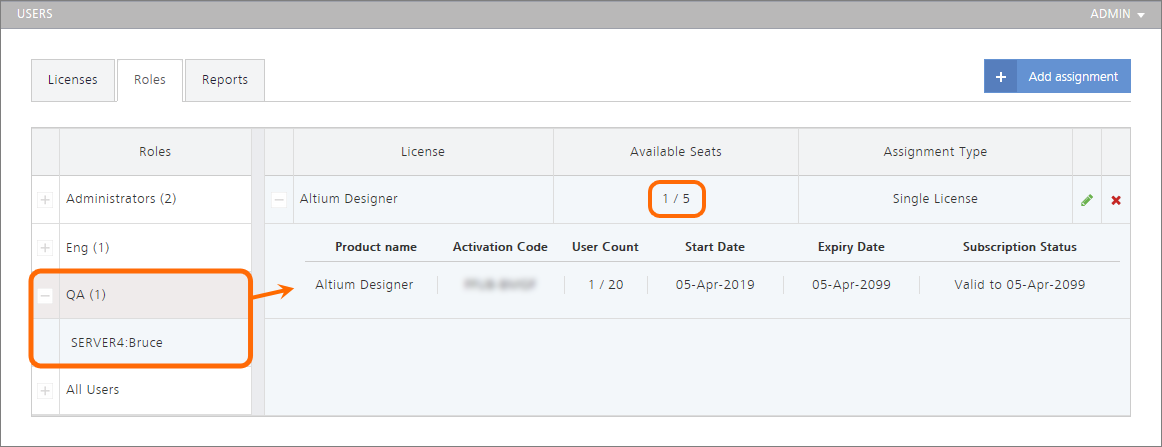The width and height of the screenshot is (1162, 447).
Task: Select the Roles tab
Action: pos(150,80)
